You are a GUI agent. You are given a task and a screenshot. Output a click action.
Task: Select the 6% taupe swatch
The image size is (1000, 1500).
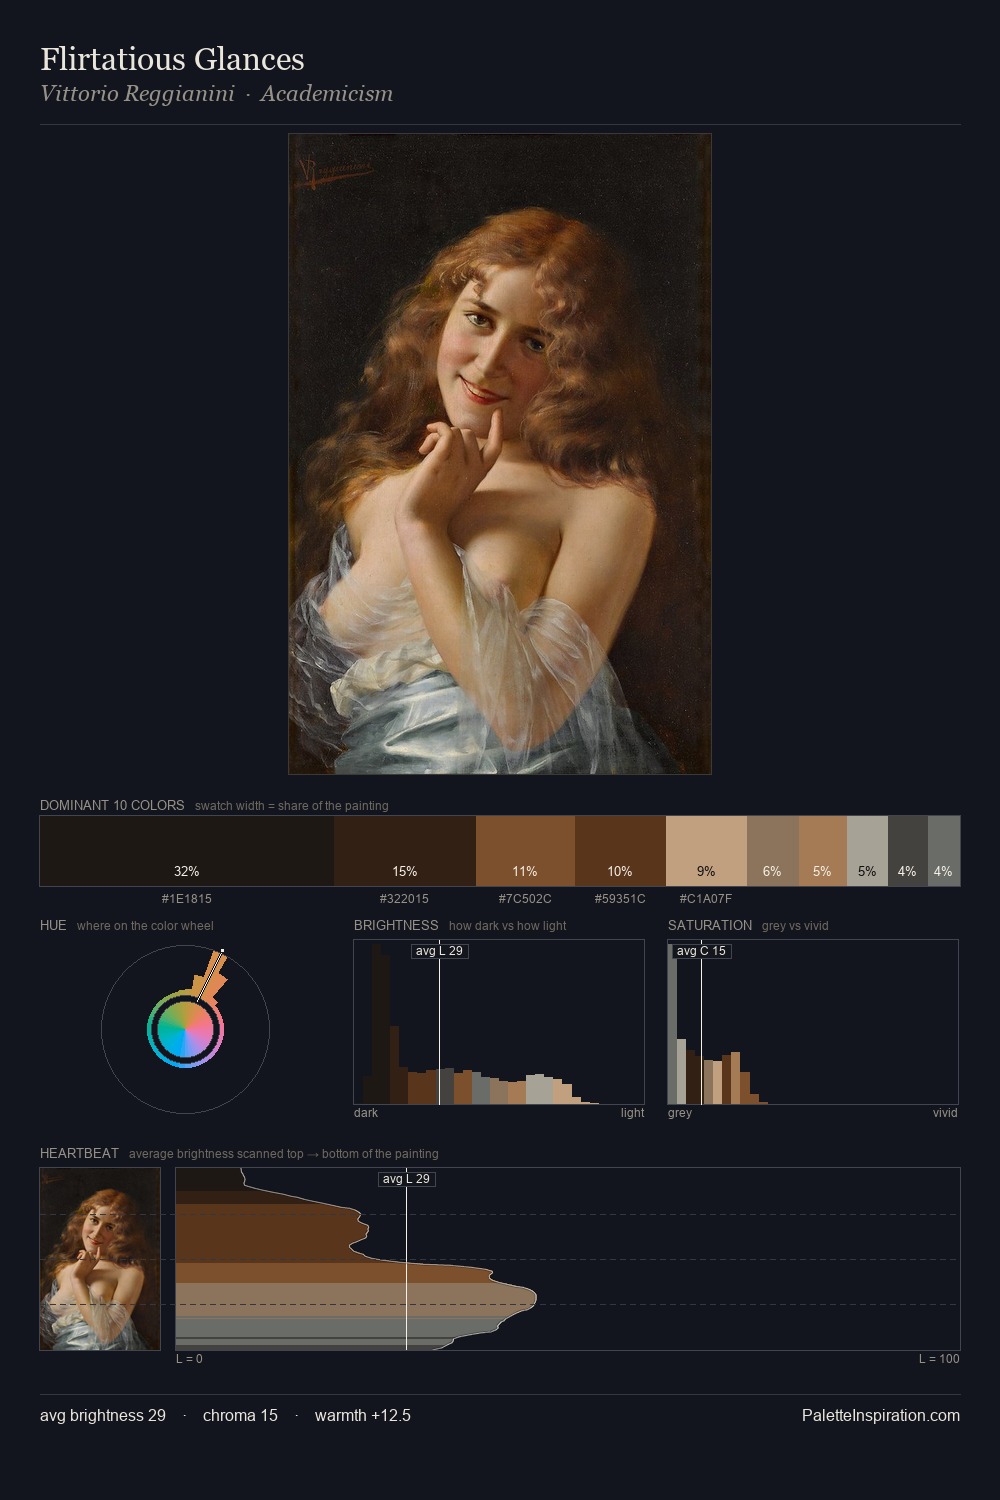click(772, 851)
